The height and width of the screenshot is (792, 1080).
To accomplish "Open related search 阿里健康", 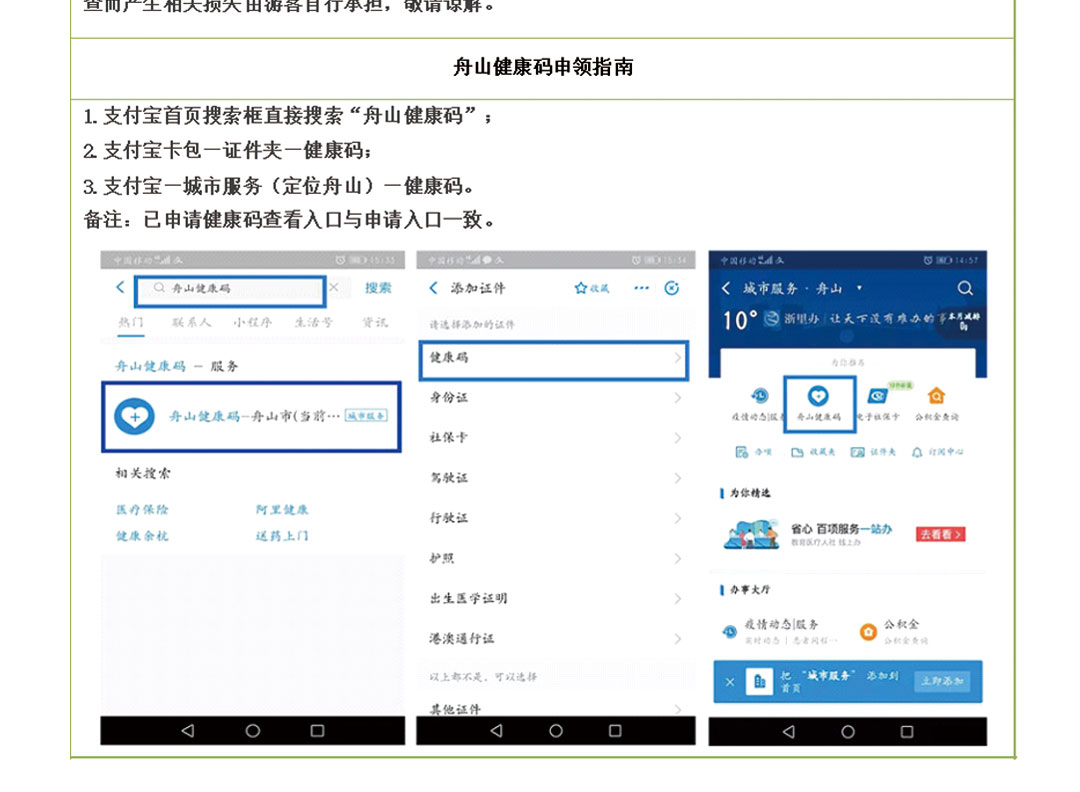I will (282, 510).
